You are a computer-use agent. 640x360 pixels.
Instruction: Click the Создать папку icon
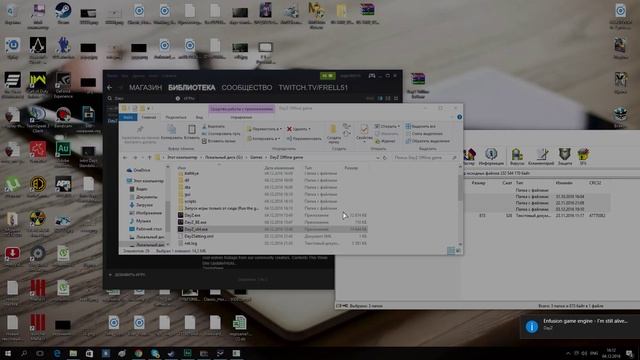coord(333,134)
